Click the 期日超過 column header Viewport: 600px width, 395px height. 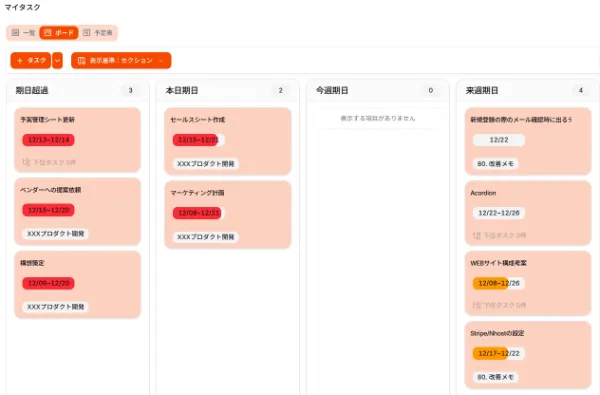[32, 91]
